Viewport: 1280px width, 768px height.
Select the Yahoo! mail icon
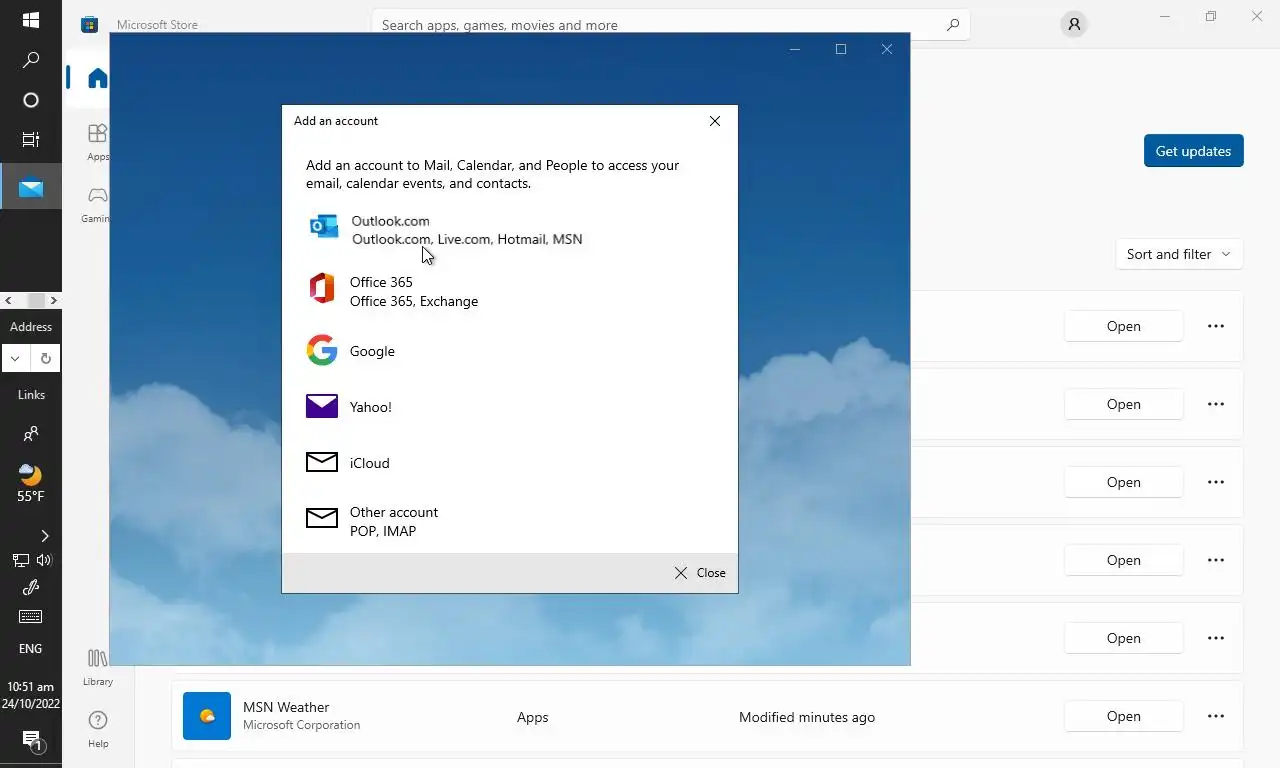click(321, 406)
